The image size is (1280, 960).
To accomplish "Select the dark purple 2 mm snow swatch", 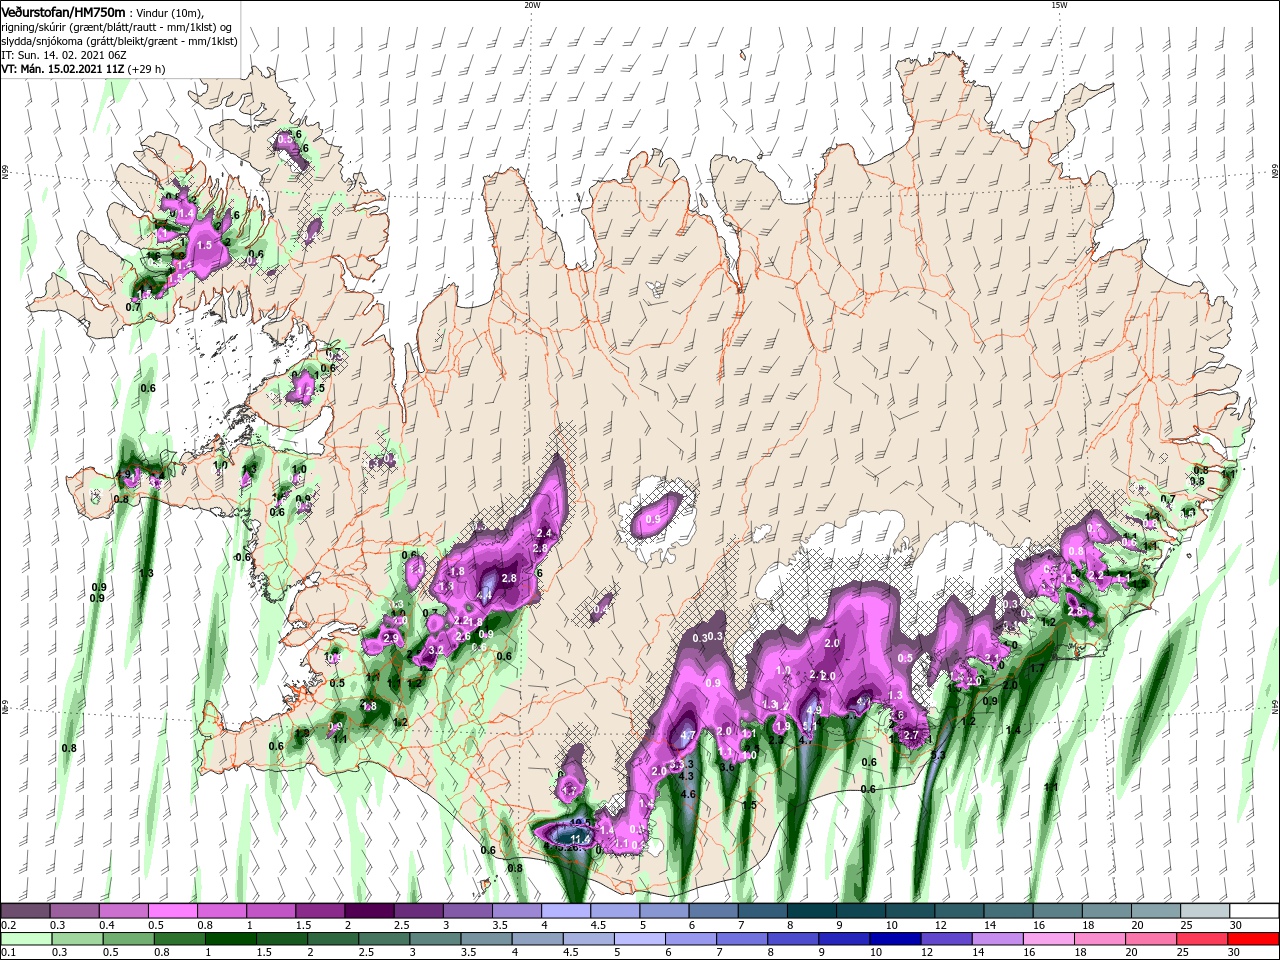I will (x=369, y=911).
